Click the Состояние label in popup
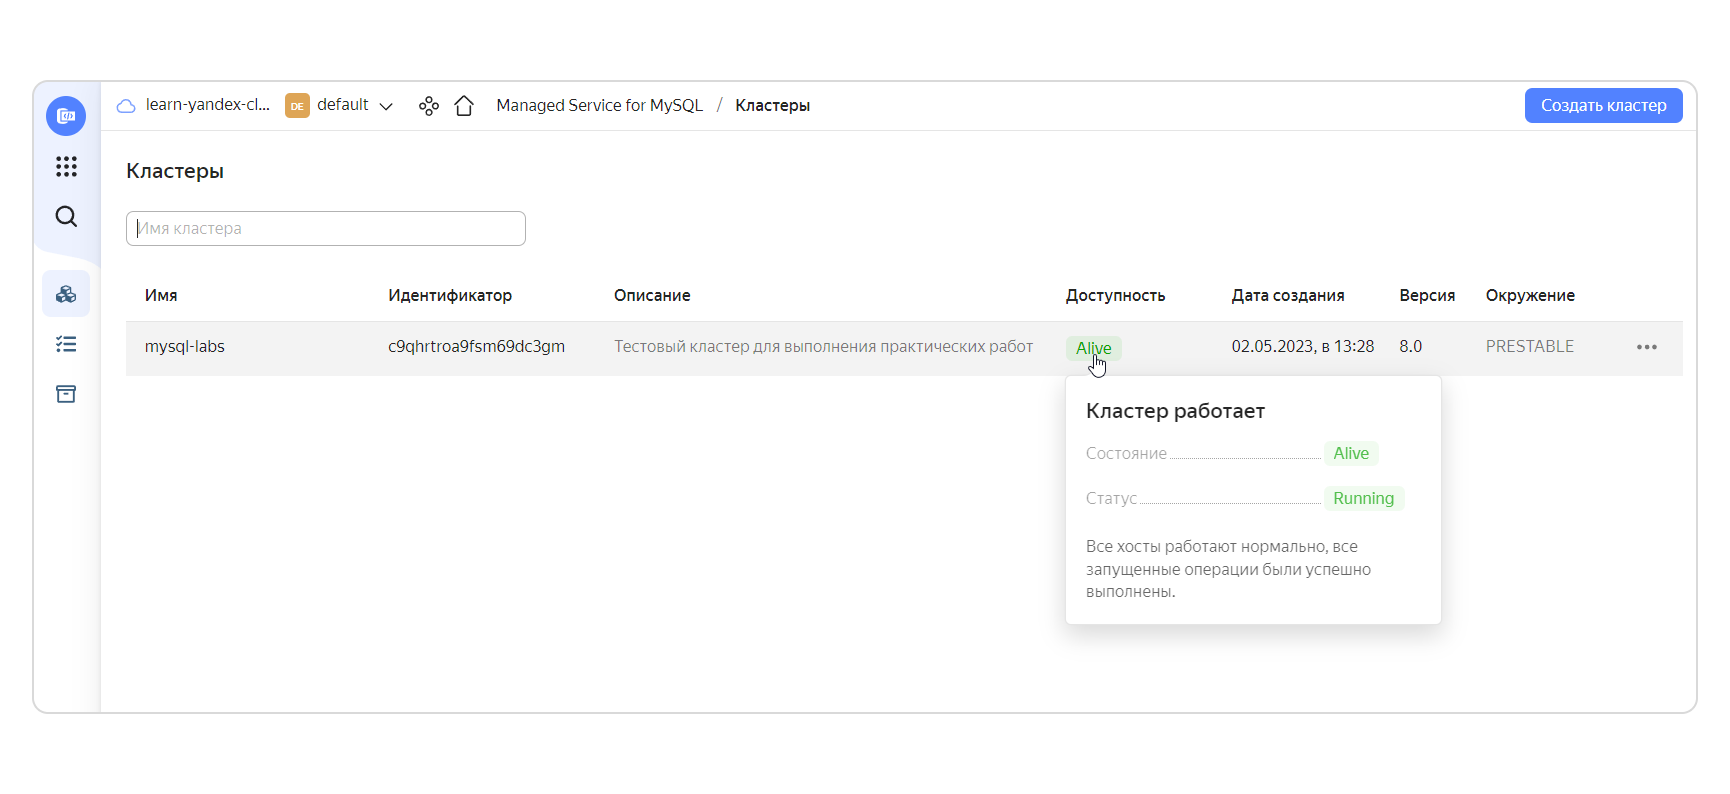1730x794 pixels. click(x=1126, y=454)
